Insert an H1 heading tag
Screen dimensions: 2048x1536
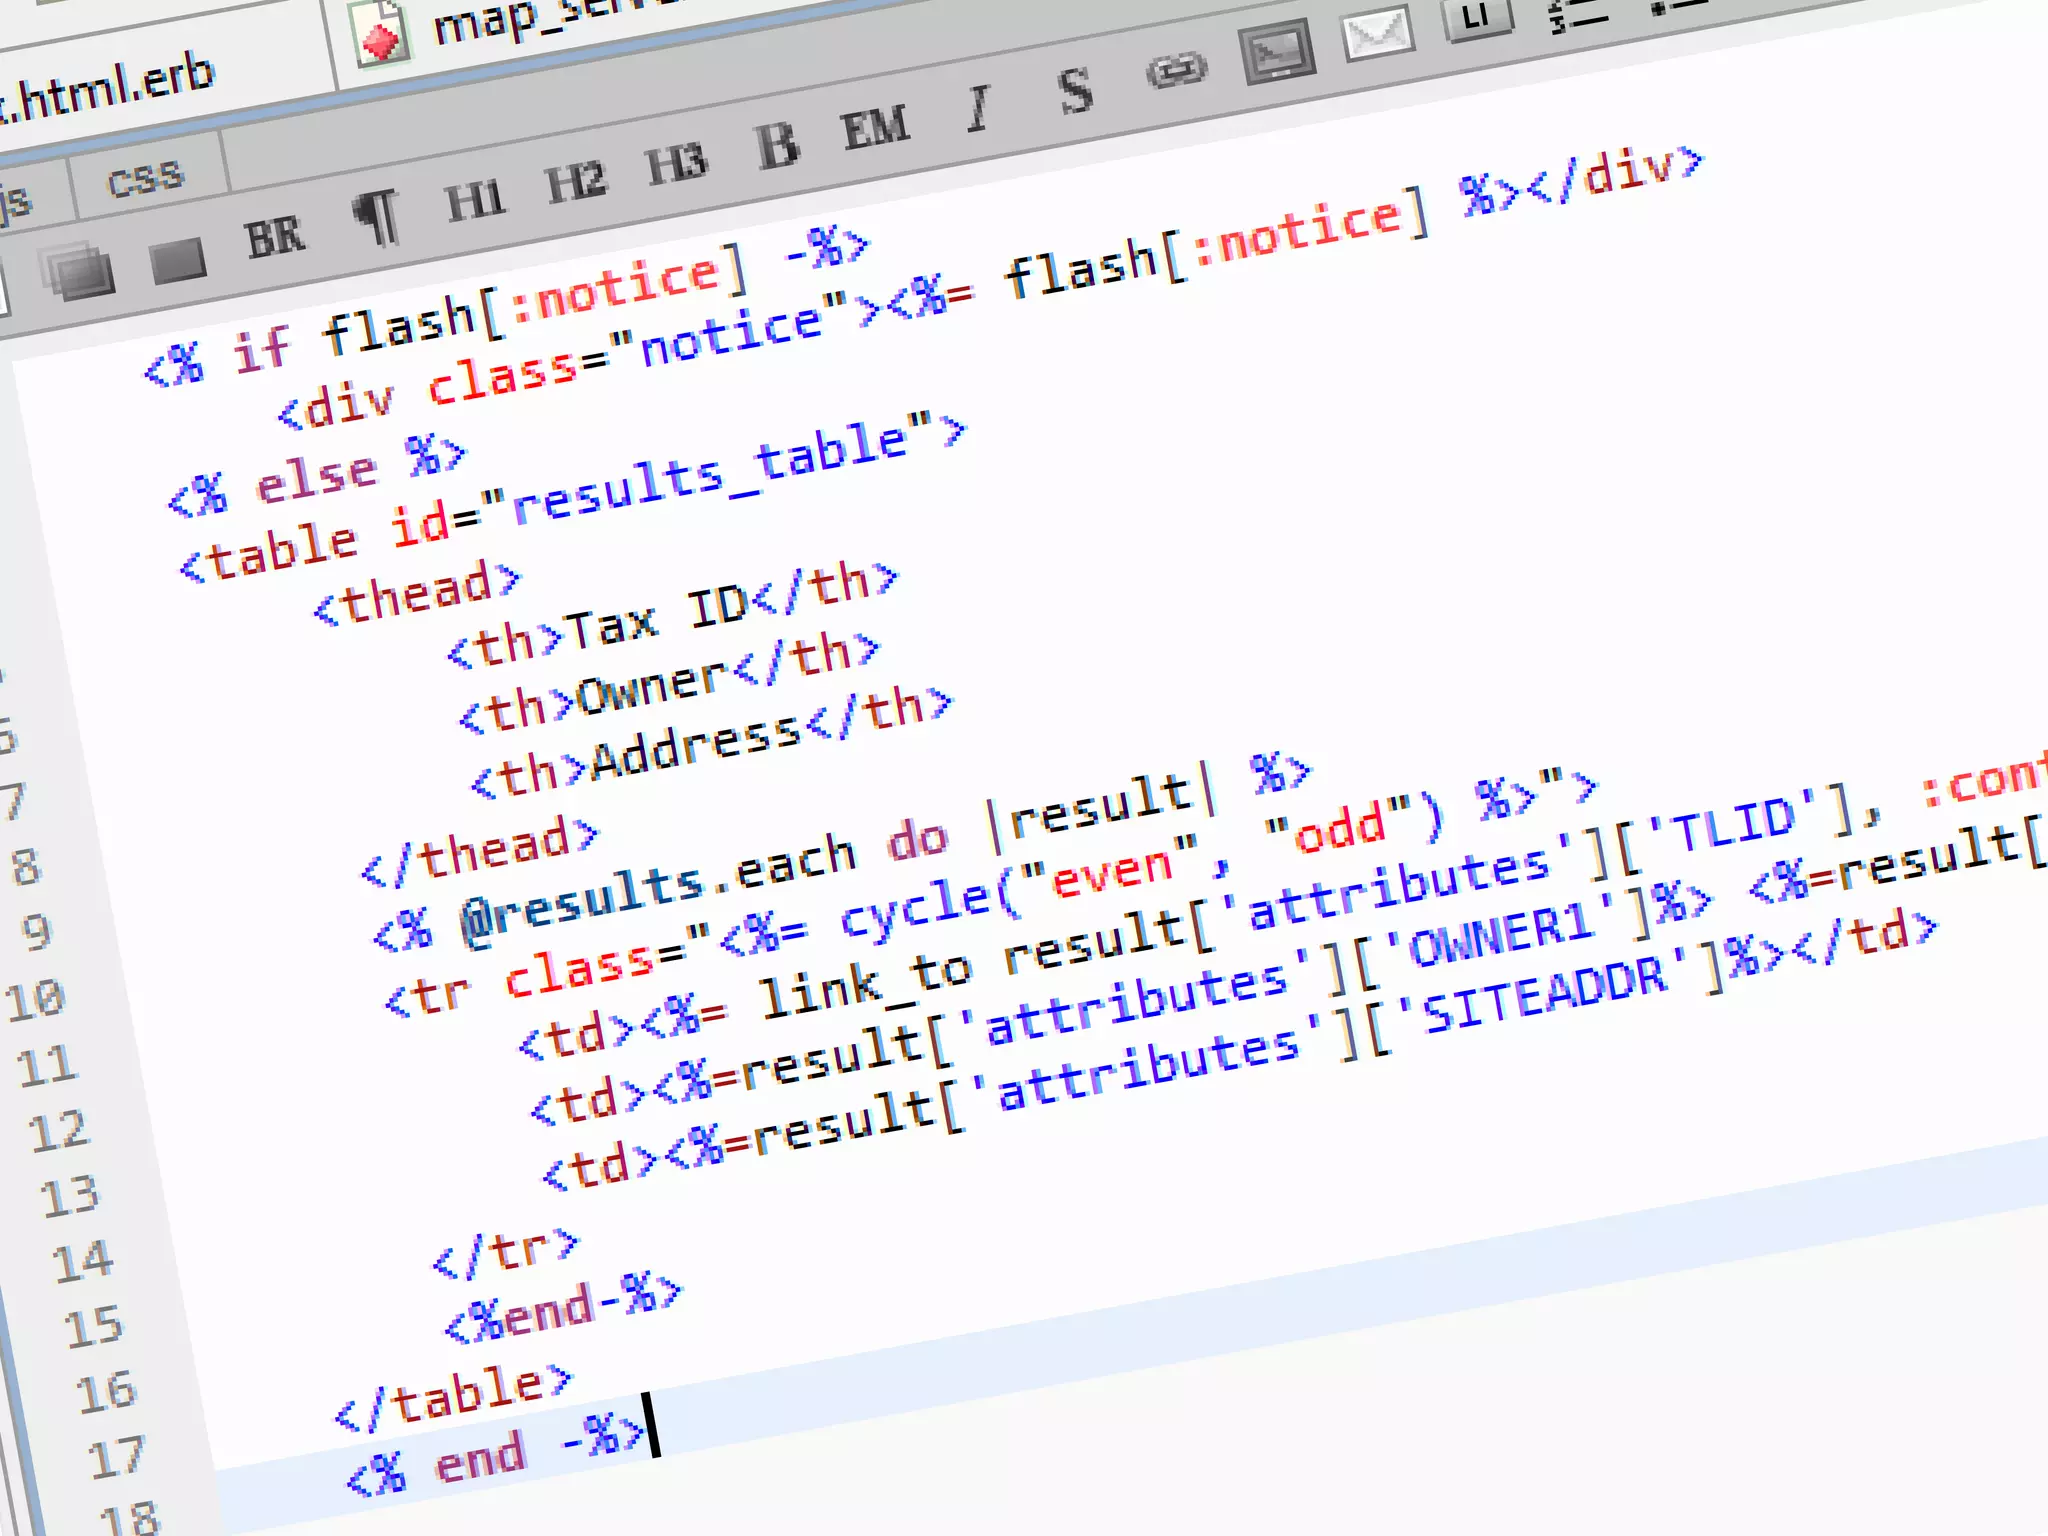474,201
